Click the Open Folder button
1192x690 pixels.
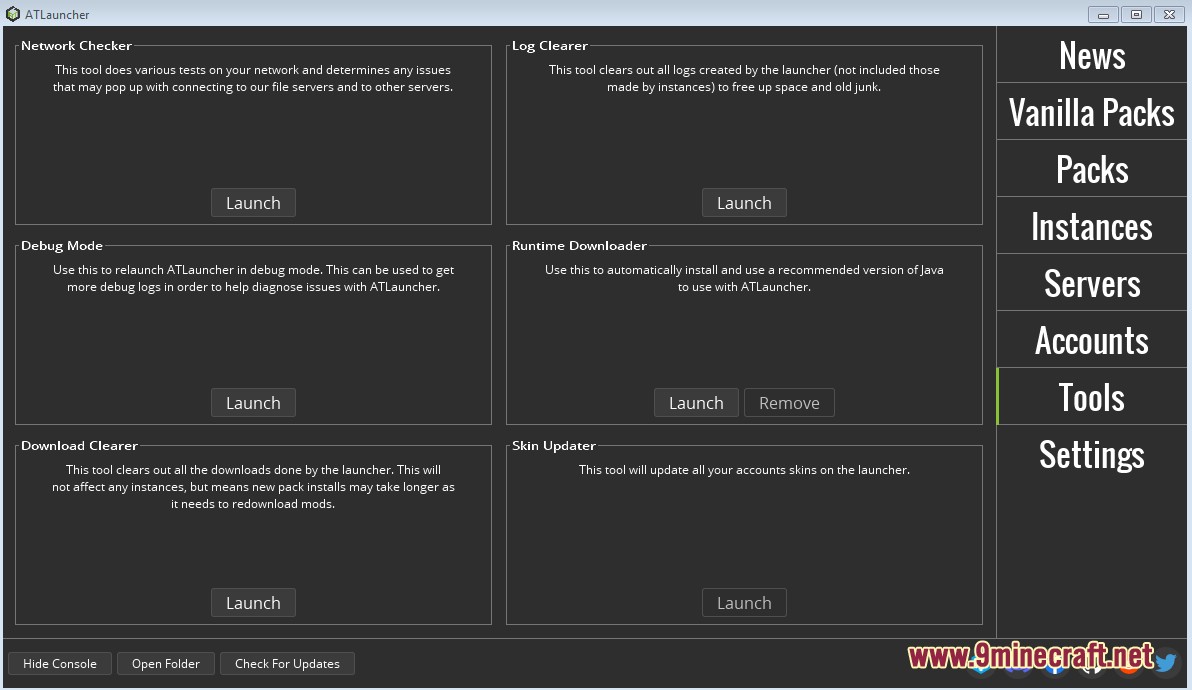166,663
